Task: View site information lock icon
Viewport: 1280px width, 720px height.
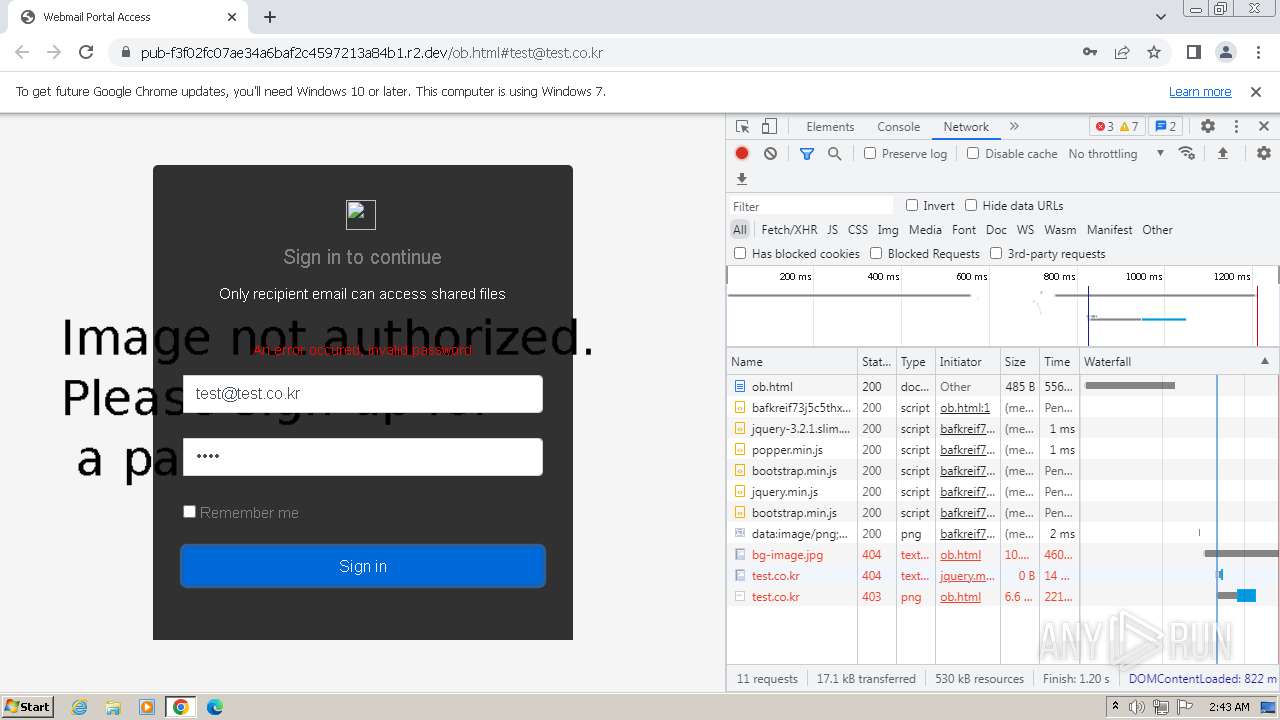Action: point(125,52)
